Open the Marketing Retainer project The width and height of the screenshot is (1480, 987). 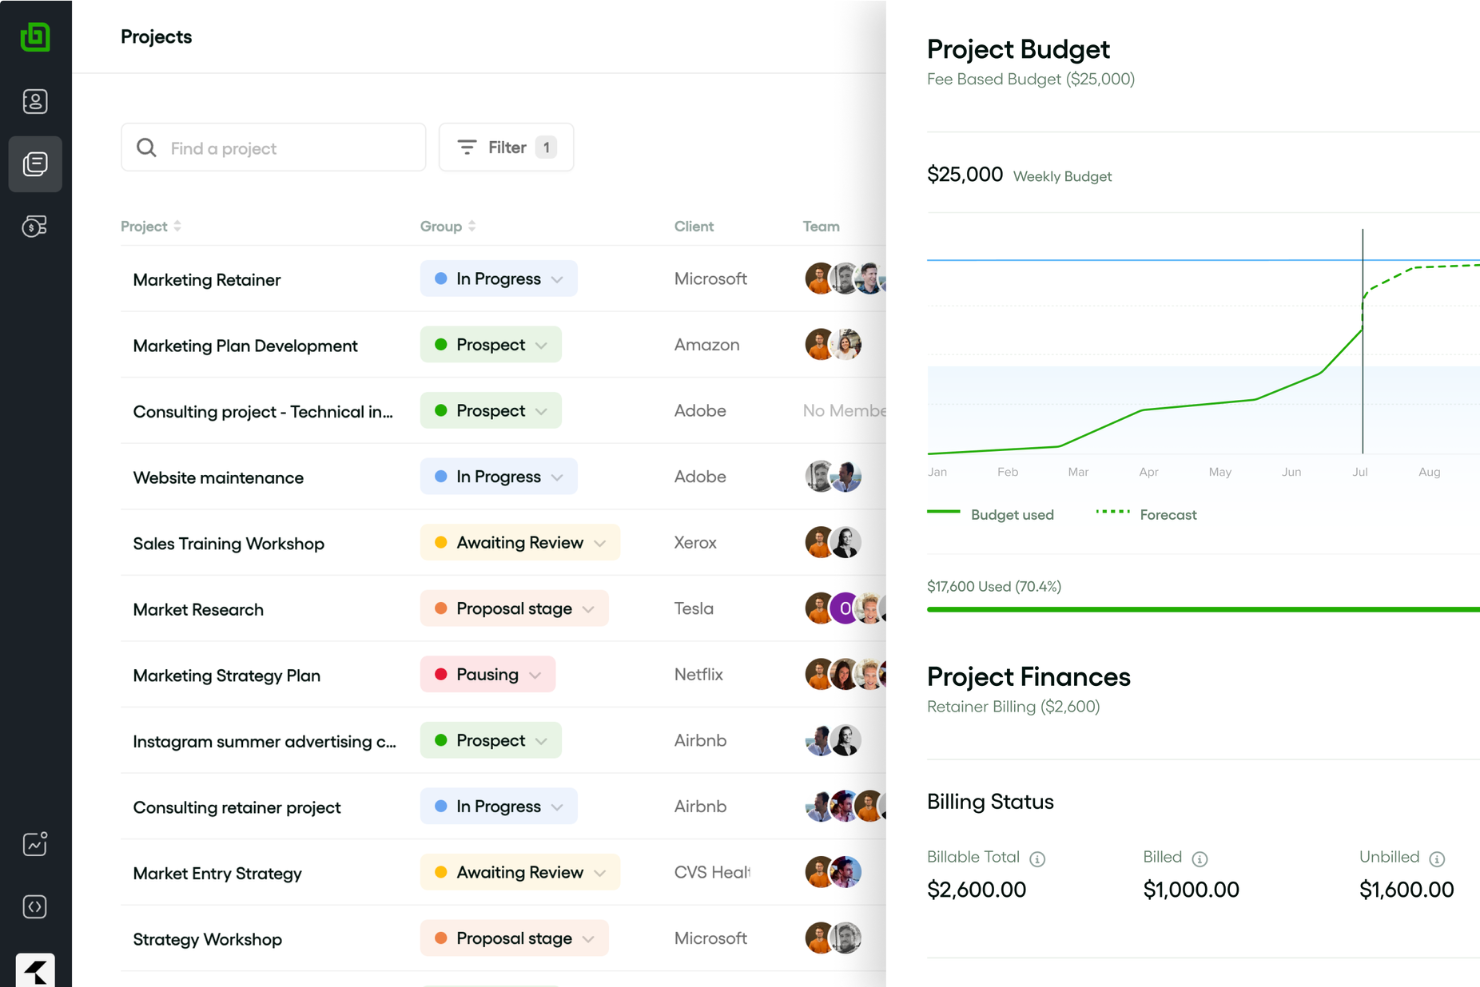pyautogui.click(x=207, y=280)
